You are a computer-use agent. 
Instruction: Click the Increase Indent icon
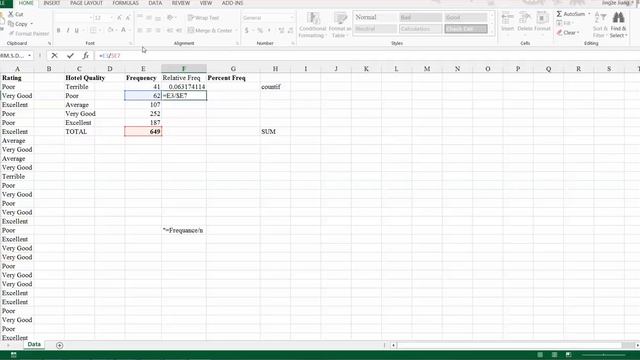click(179, 31)
